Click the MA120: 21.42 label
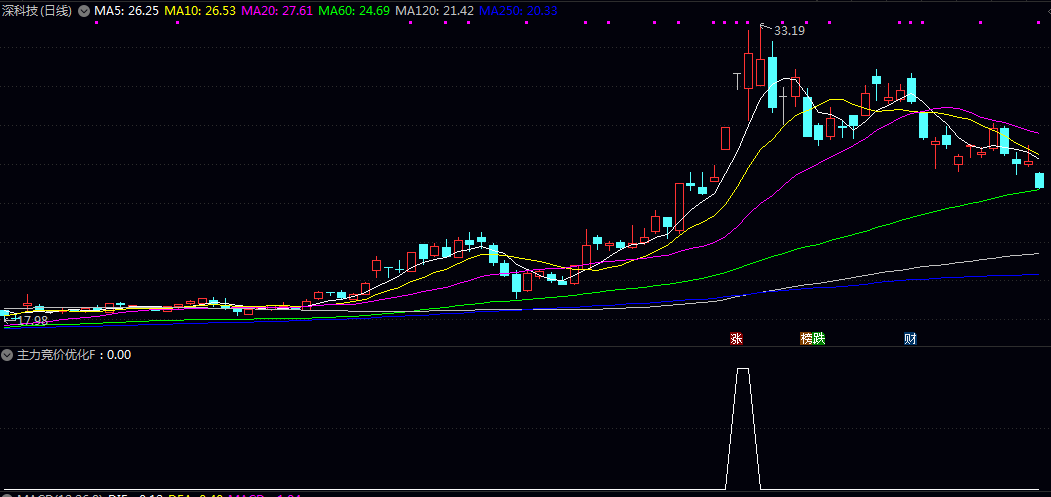Screen dimensions: 1051x497 (434, 11)
